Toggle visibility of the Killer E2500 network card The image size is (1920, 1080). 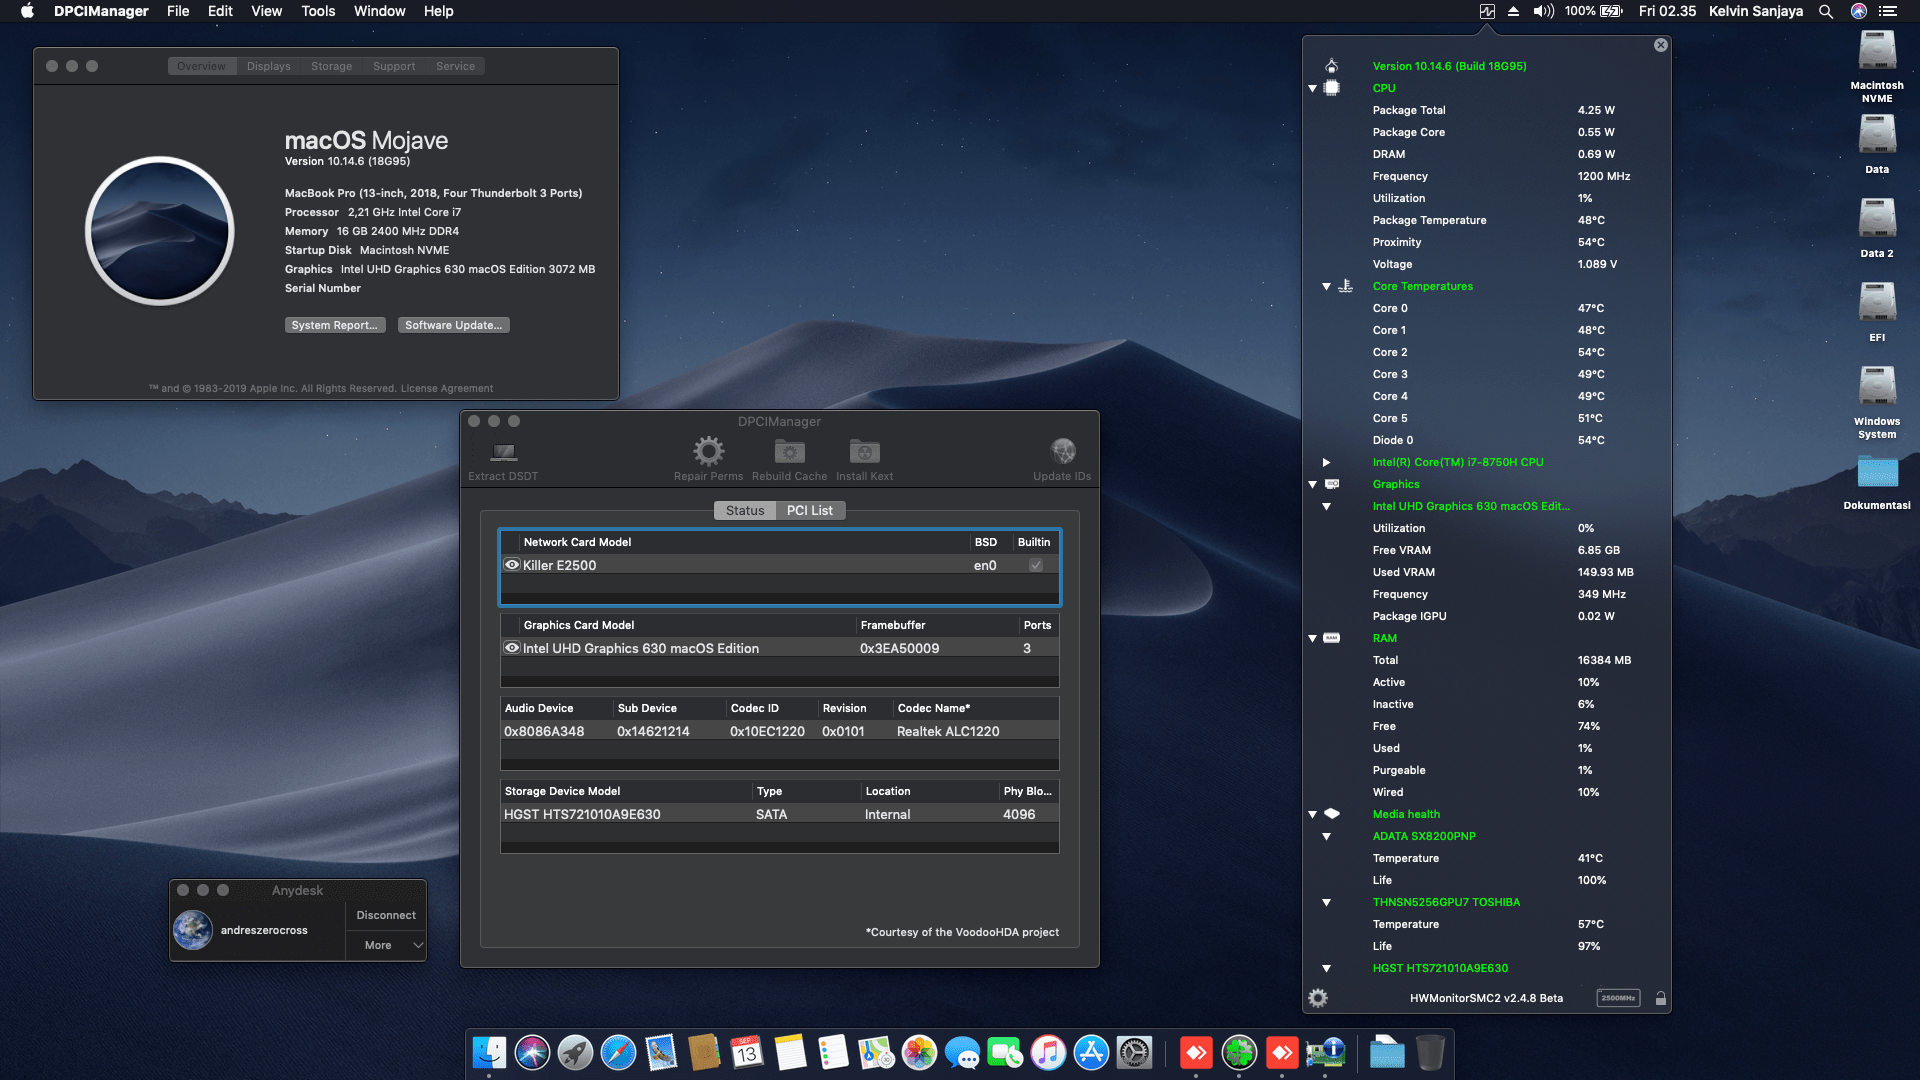tap(512, 565)
